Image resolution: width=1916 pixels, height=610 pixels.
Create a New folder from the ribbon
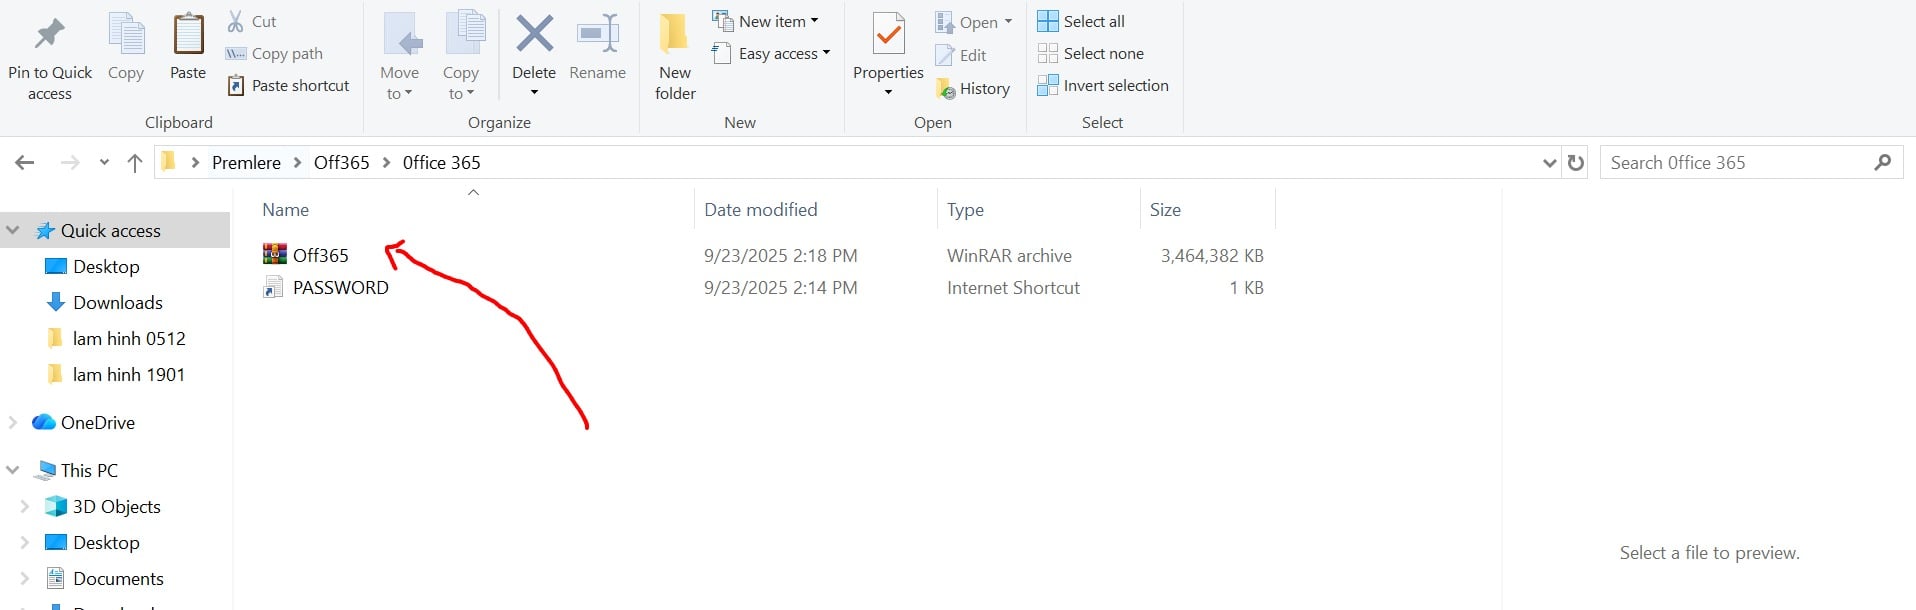click(675, 55)
